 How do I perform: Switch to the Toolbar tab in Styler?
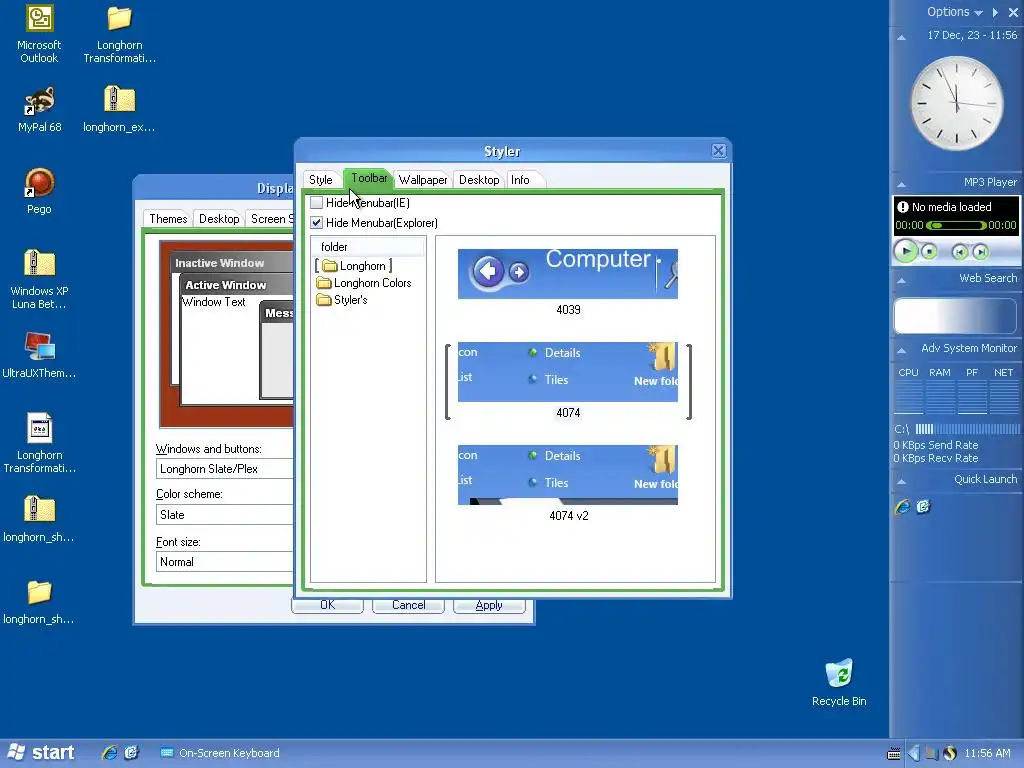pyautogui.click(x=369, y=178)
